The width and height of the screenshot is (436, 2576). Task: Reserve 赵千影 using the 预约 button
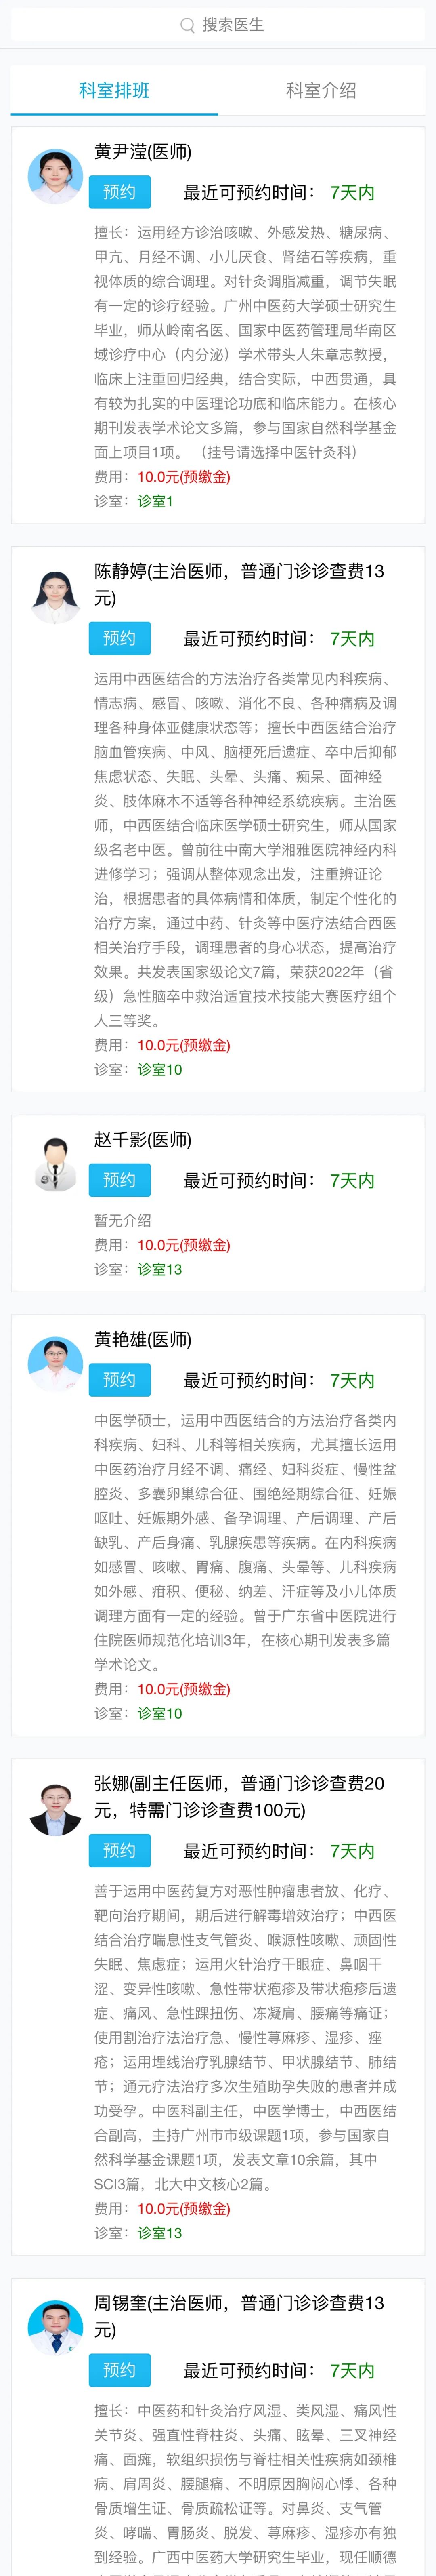point(119,1180)
